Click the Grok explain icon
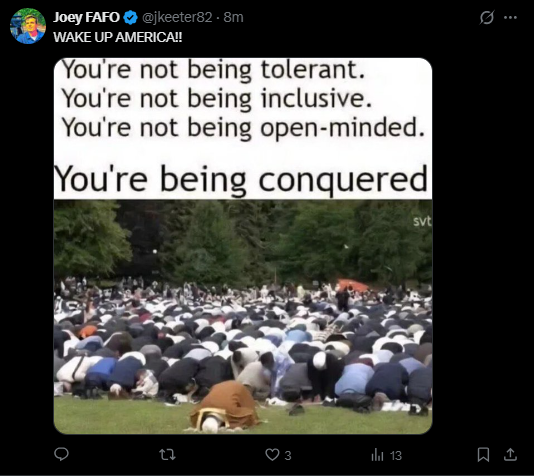 pyautogui.click(x=487, y=17)
